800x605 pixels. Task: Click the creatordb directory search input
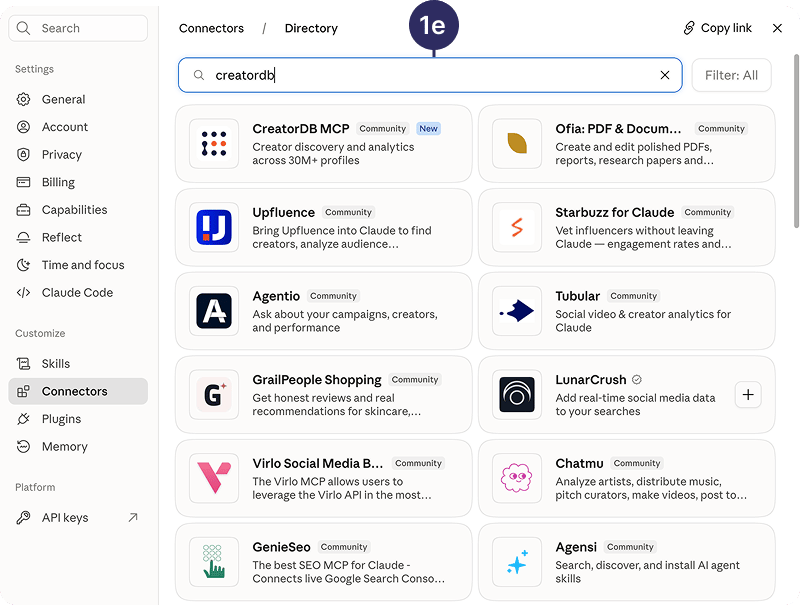tap(430, 75)
